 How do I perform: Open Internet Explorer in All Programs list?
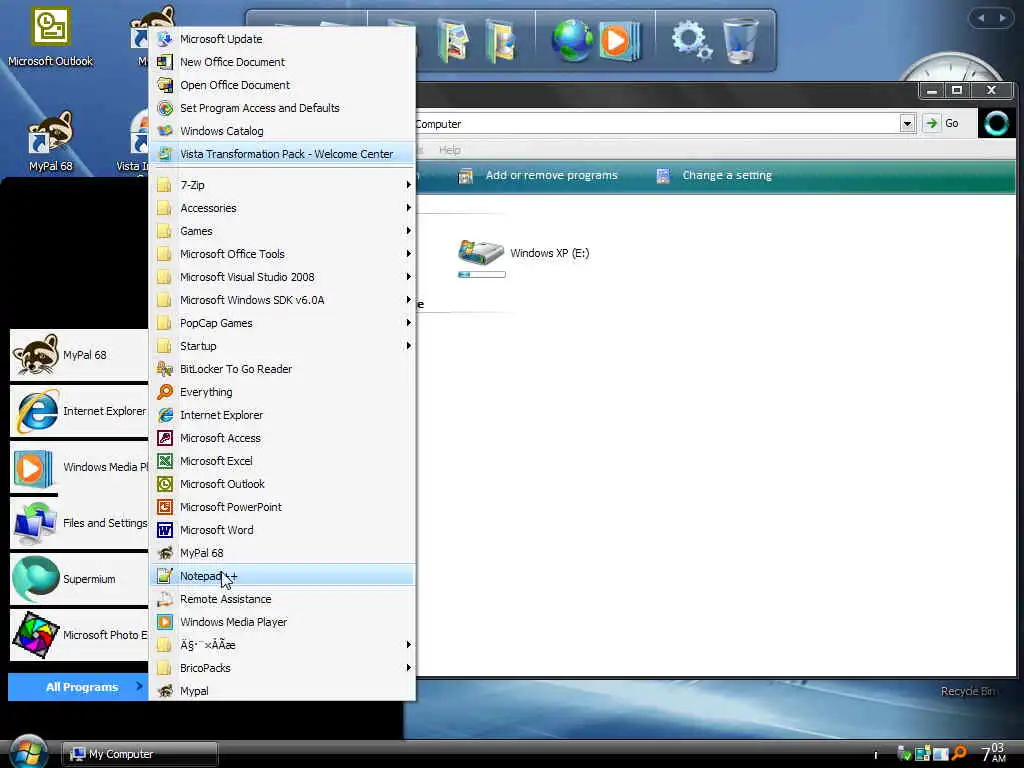[x=283, y=415]
